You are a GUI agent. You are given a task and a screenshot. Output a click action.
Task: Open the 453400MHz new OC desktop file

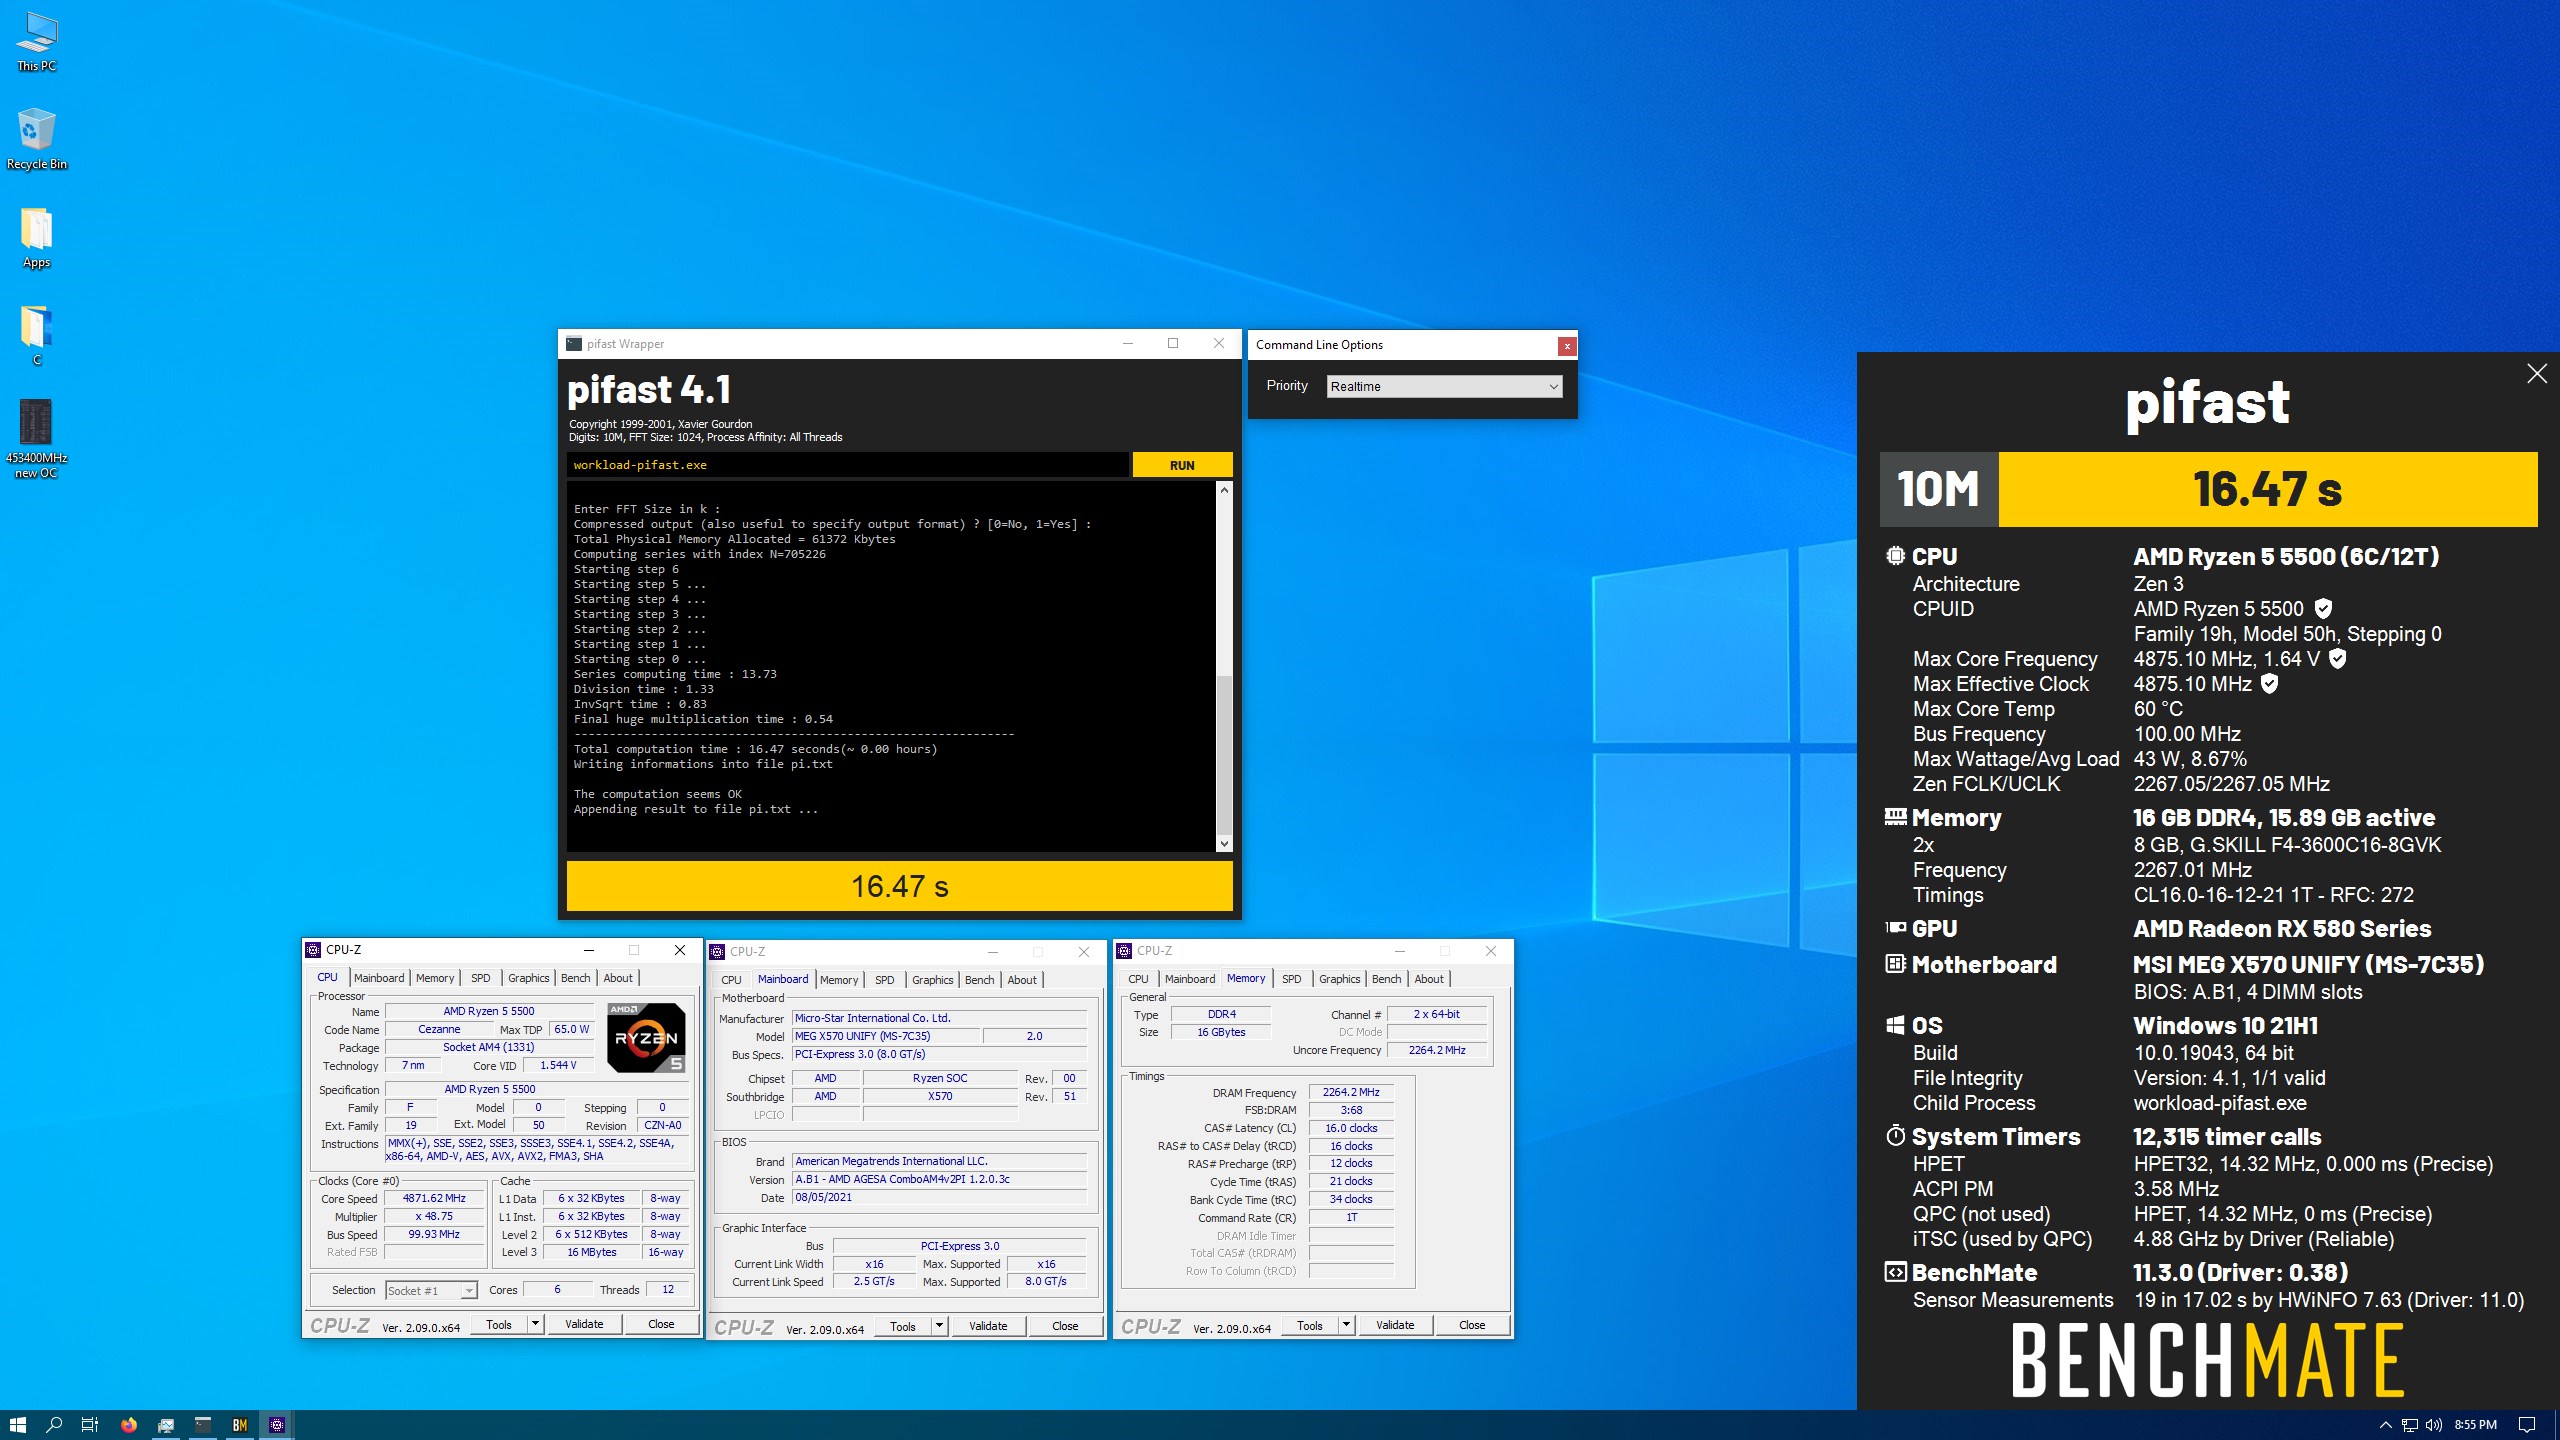click(37, 438)
